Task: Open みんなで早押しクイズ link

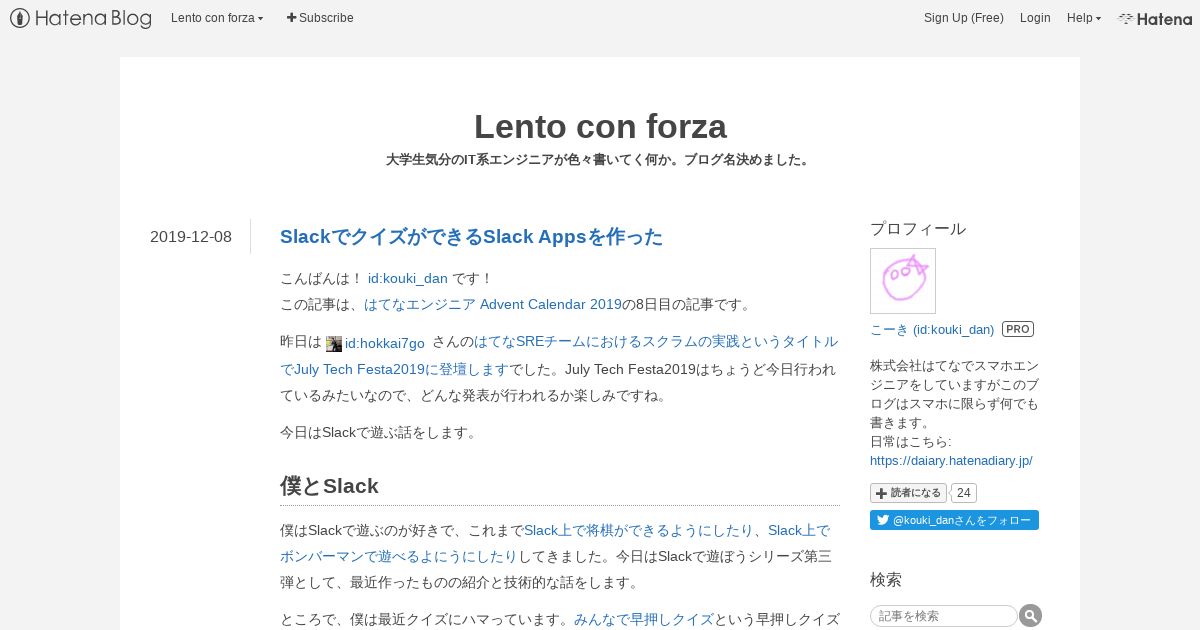Action: (644, 619)
